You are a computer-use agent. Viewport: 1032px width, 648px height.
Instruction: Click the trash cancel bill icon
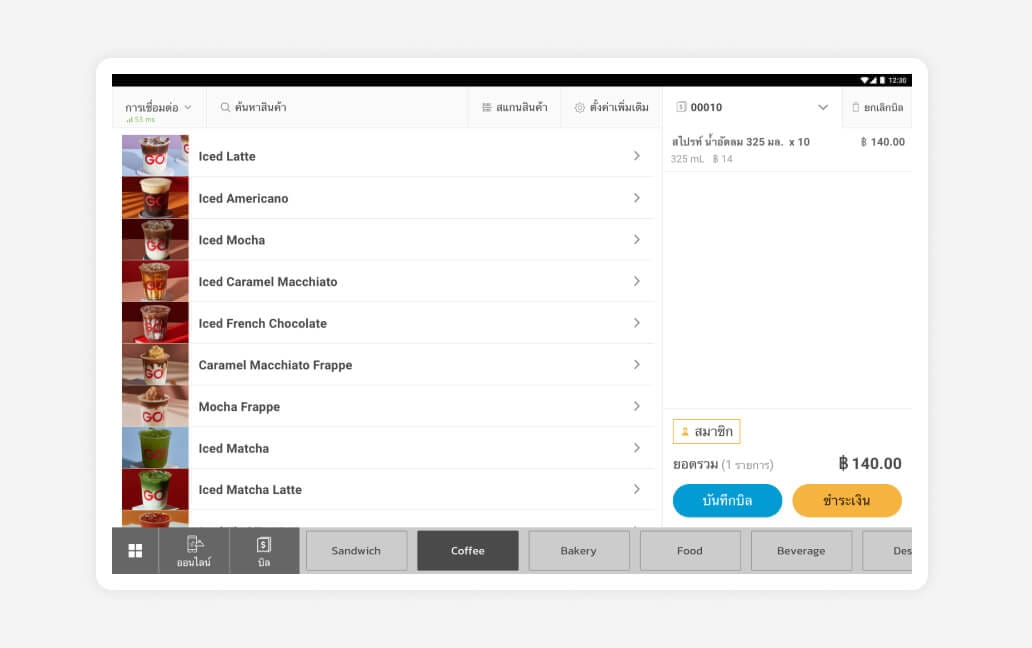tap(855, 107)
